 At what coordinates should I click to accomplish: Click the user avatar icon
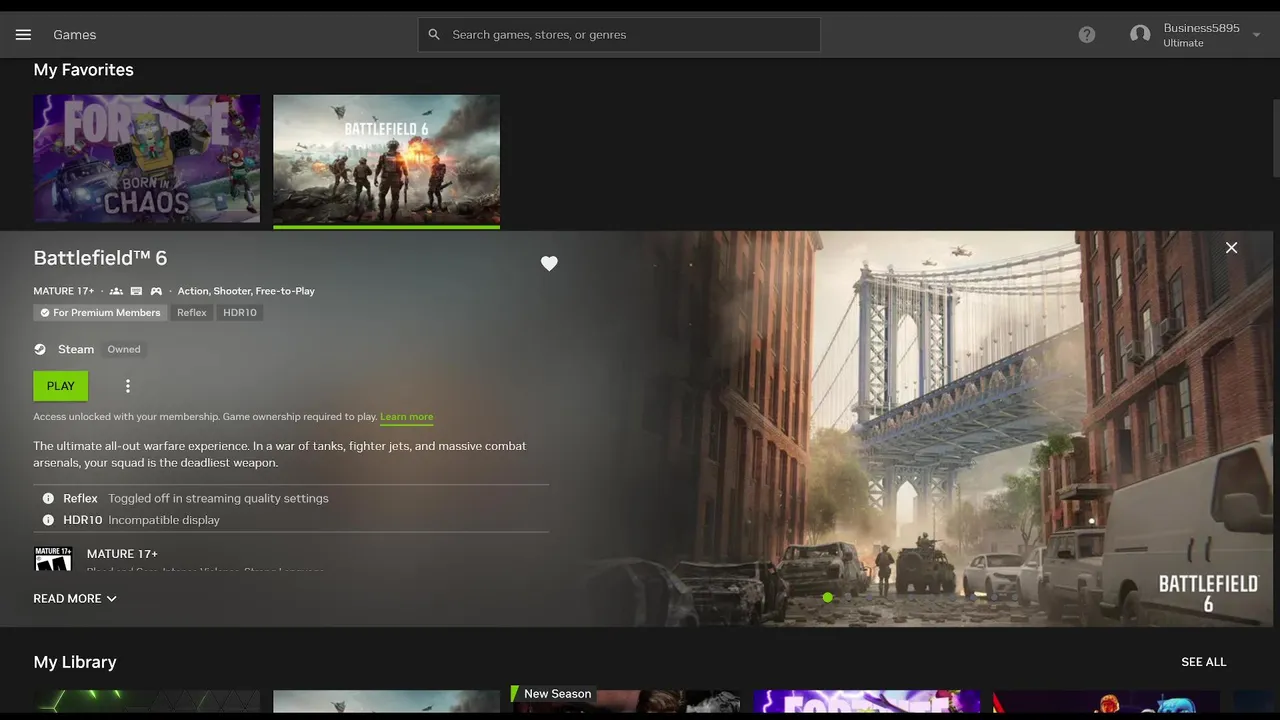pos(1140,34)
